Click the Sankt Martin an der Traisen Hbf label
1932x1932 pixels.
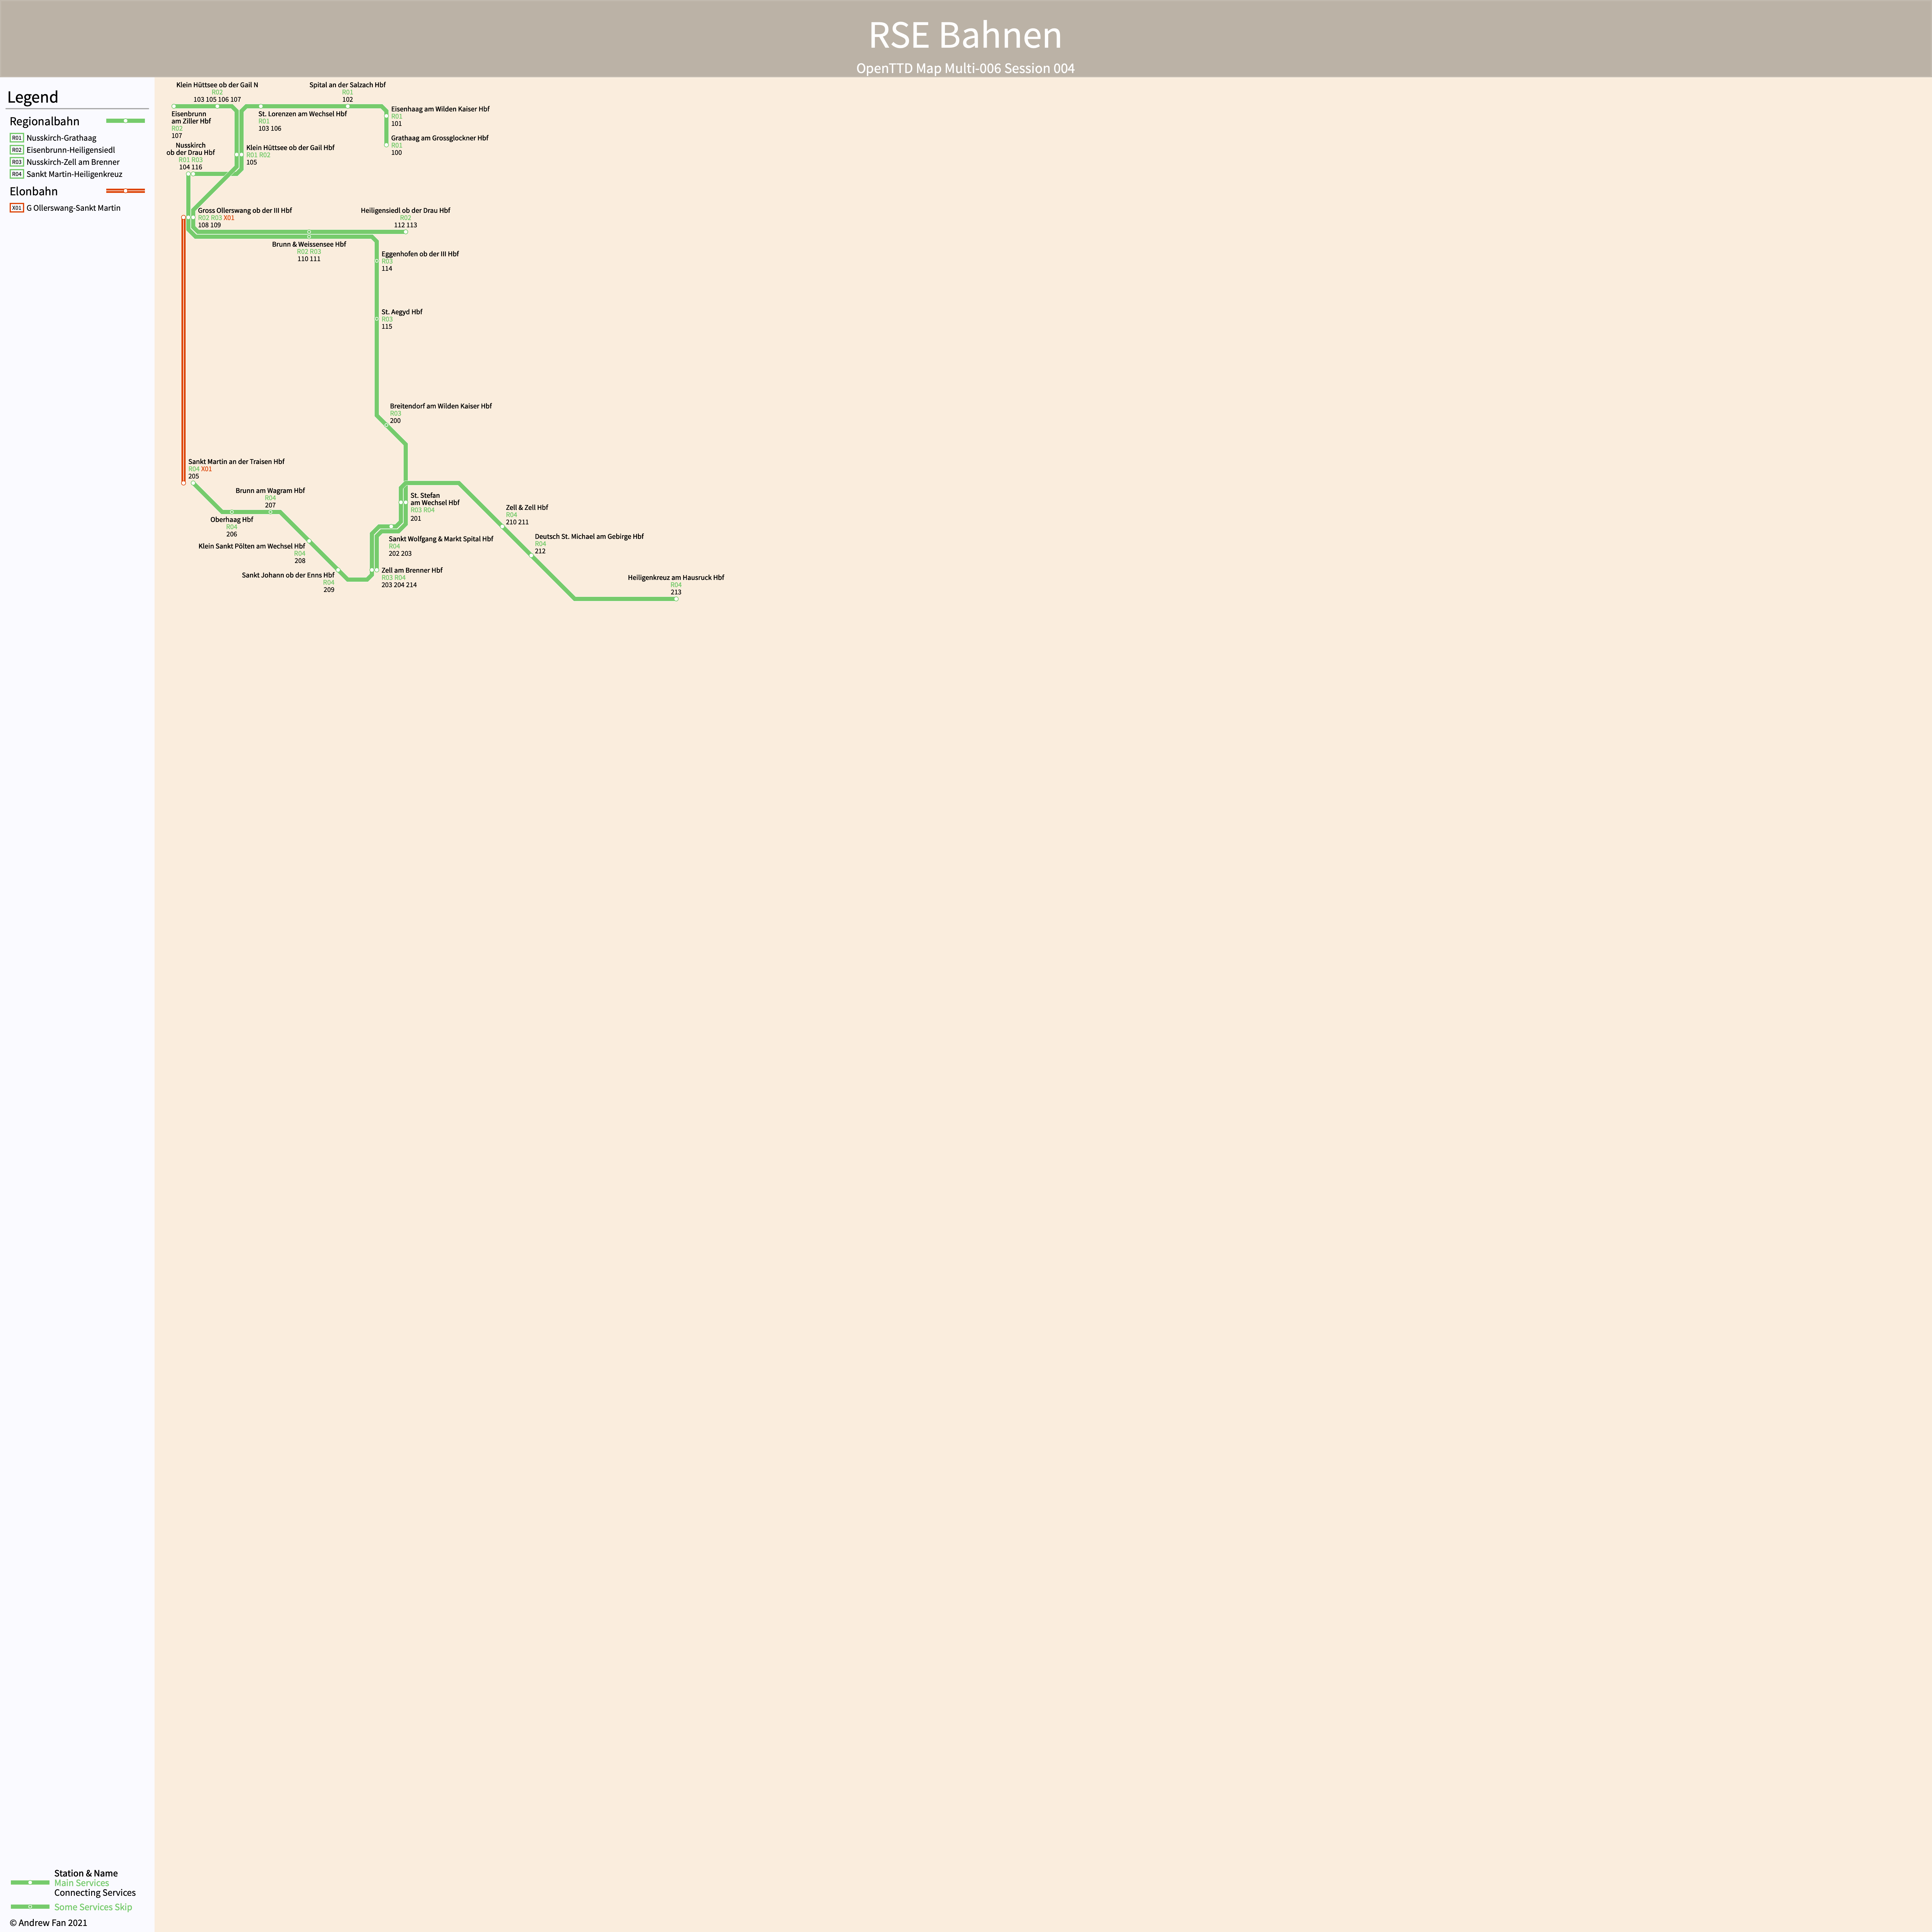[x=236, y=462]
